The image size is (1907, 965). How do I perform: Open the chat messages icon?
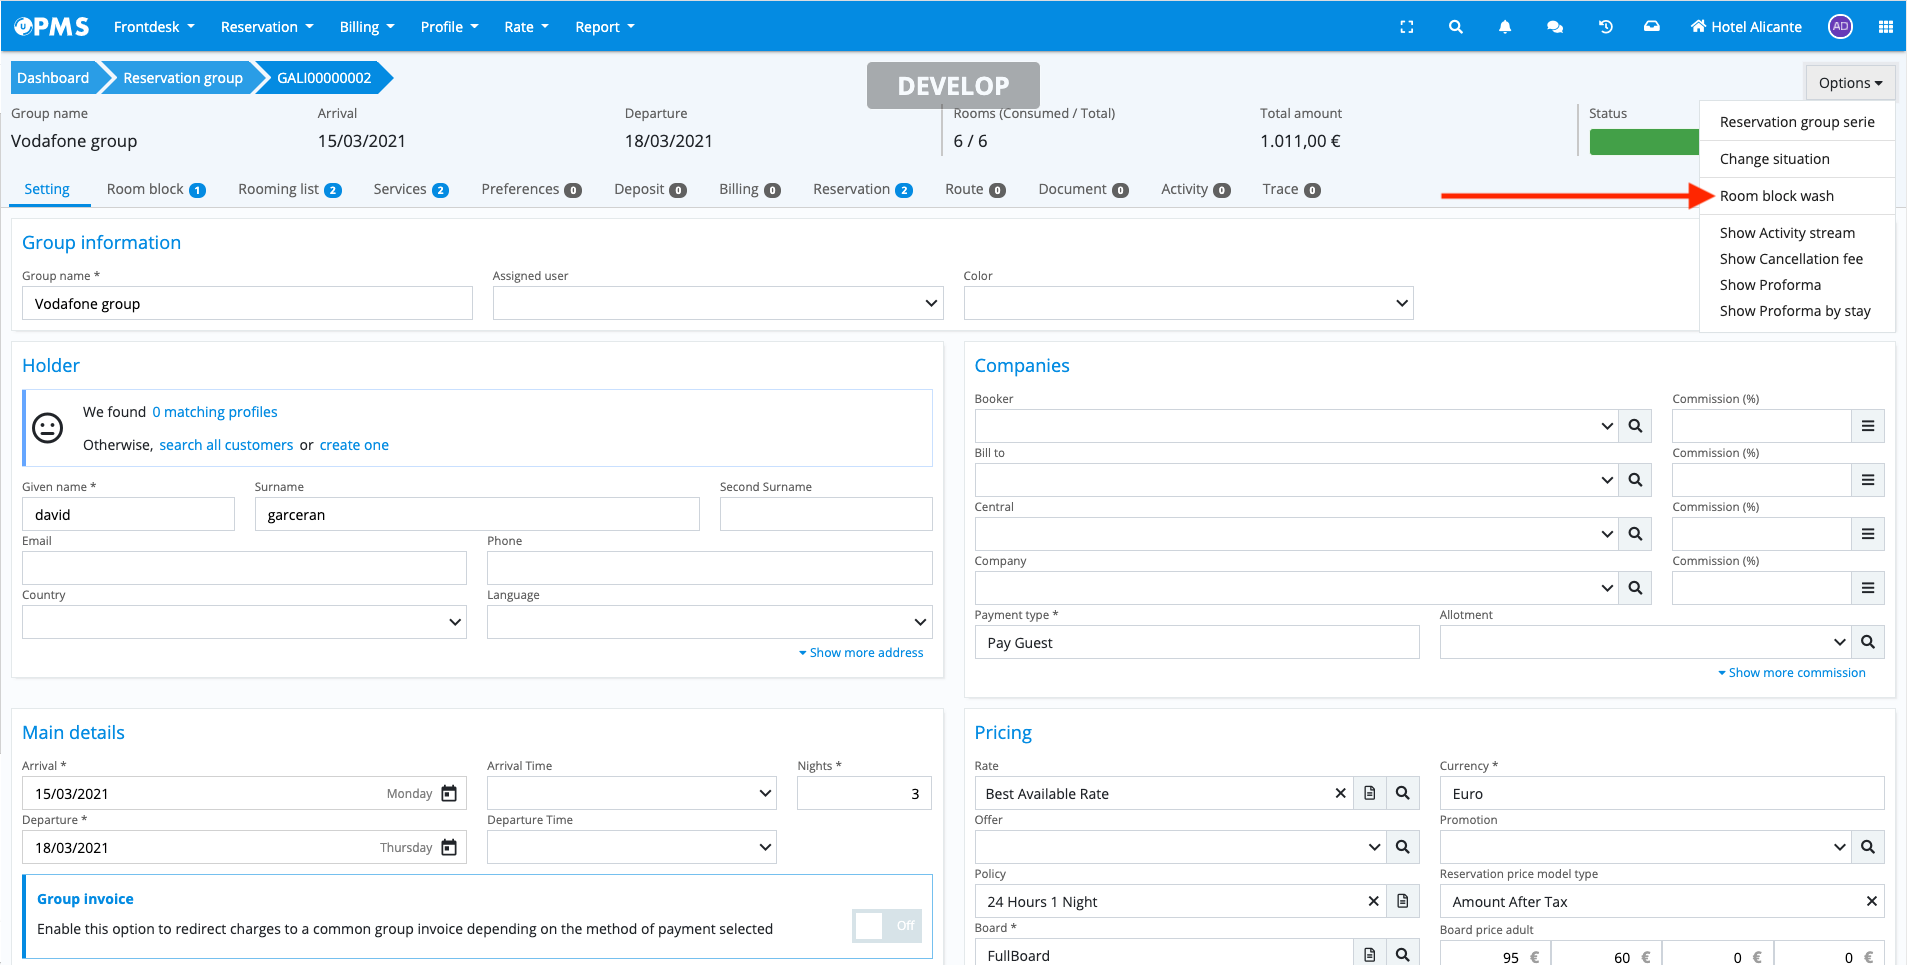[x=1554, y=27]
